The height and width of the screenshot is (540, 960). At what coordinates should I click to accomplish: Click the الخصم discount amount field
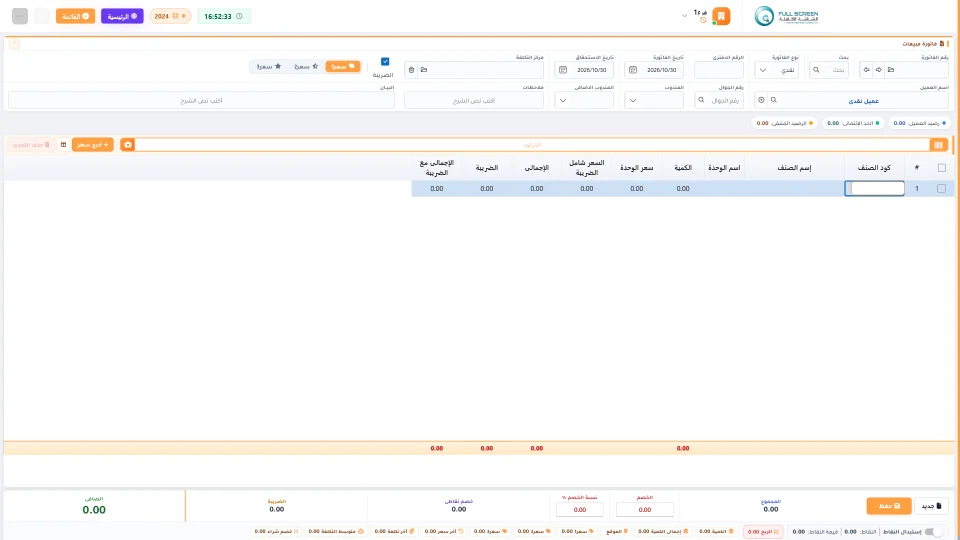click(x=645, y=509)
